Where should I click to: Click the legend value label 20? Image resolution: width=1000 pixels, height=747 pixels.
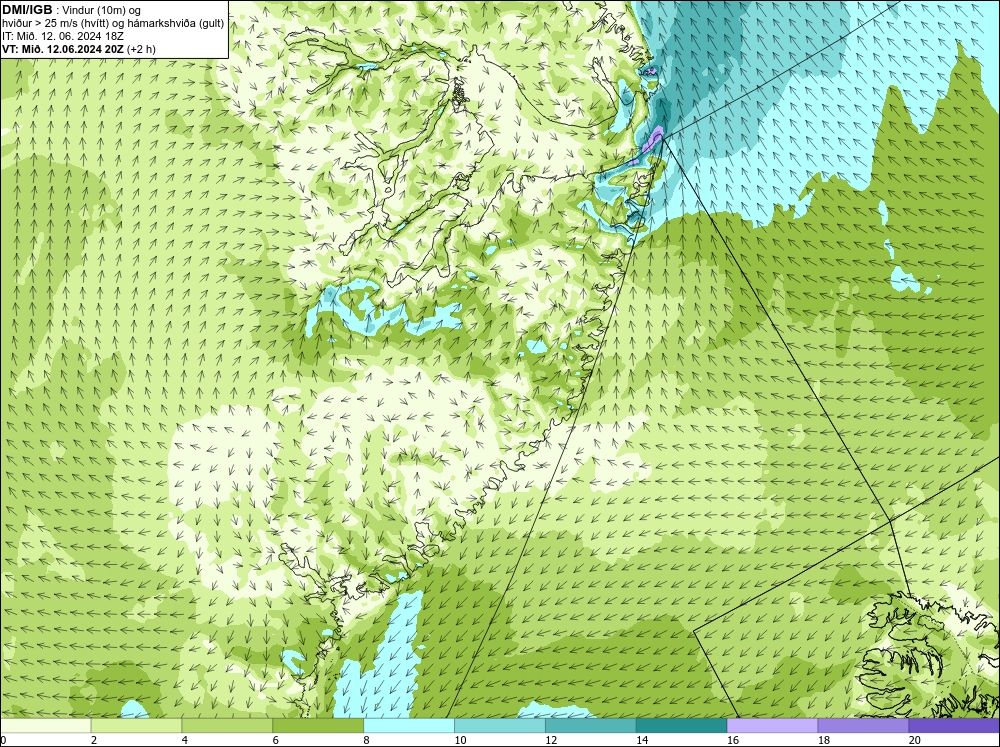click(x=915, y=740)
